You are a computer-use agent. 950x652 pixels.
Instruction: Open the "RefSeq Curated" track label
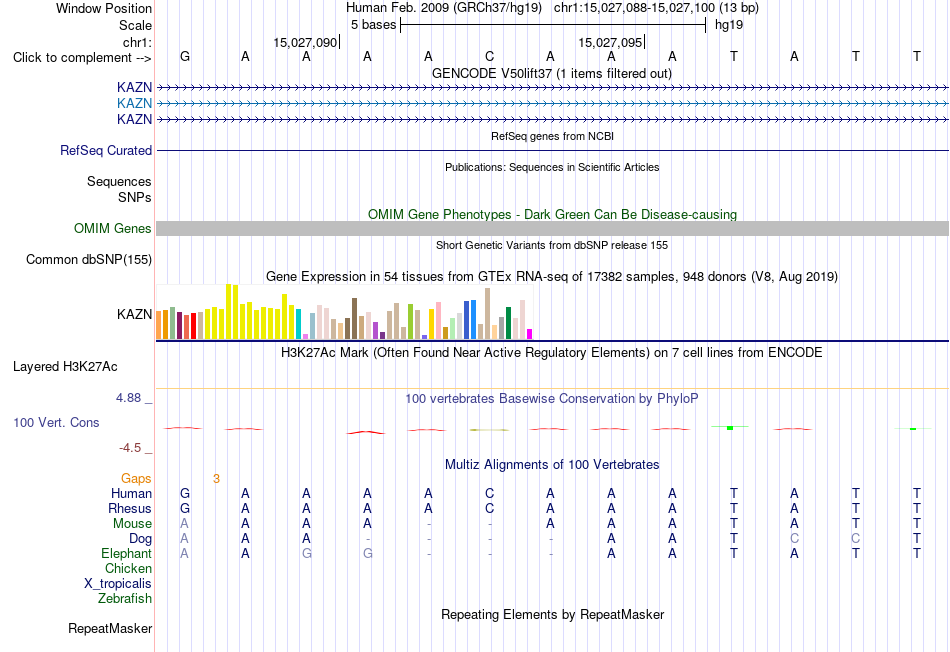tap(106, 150)
